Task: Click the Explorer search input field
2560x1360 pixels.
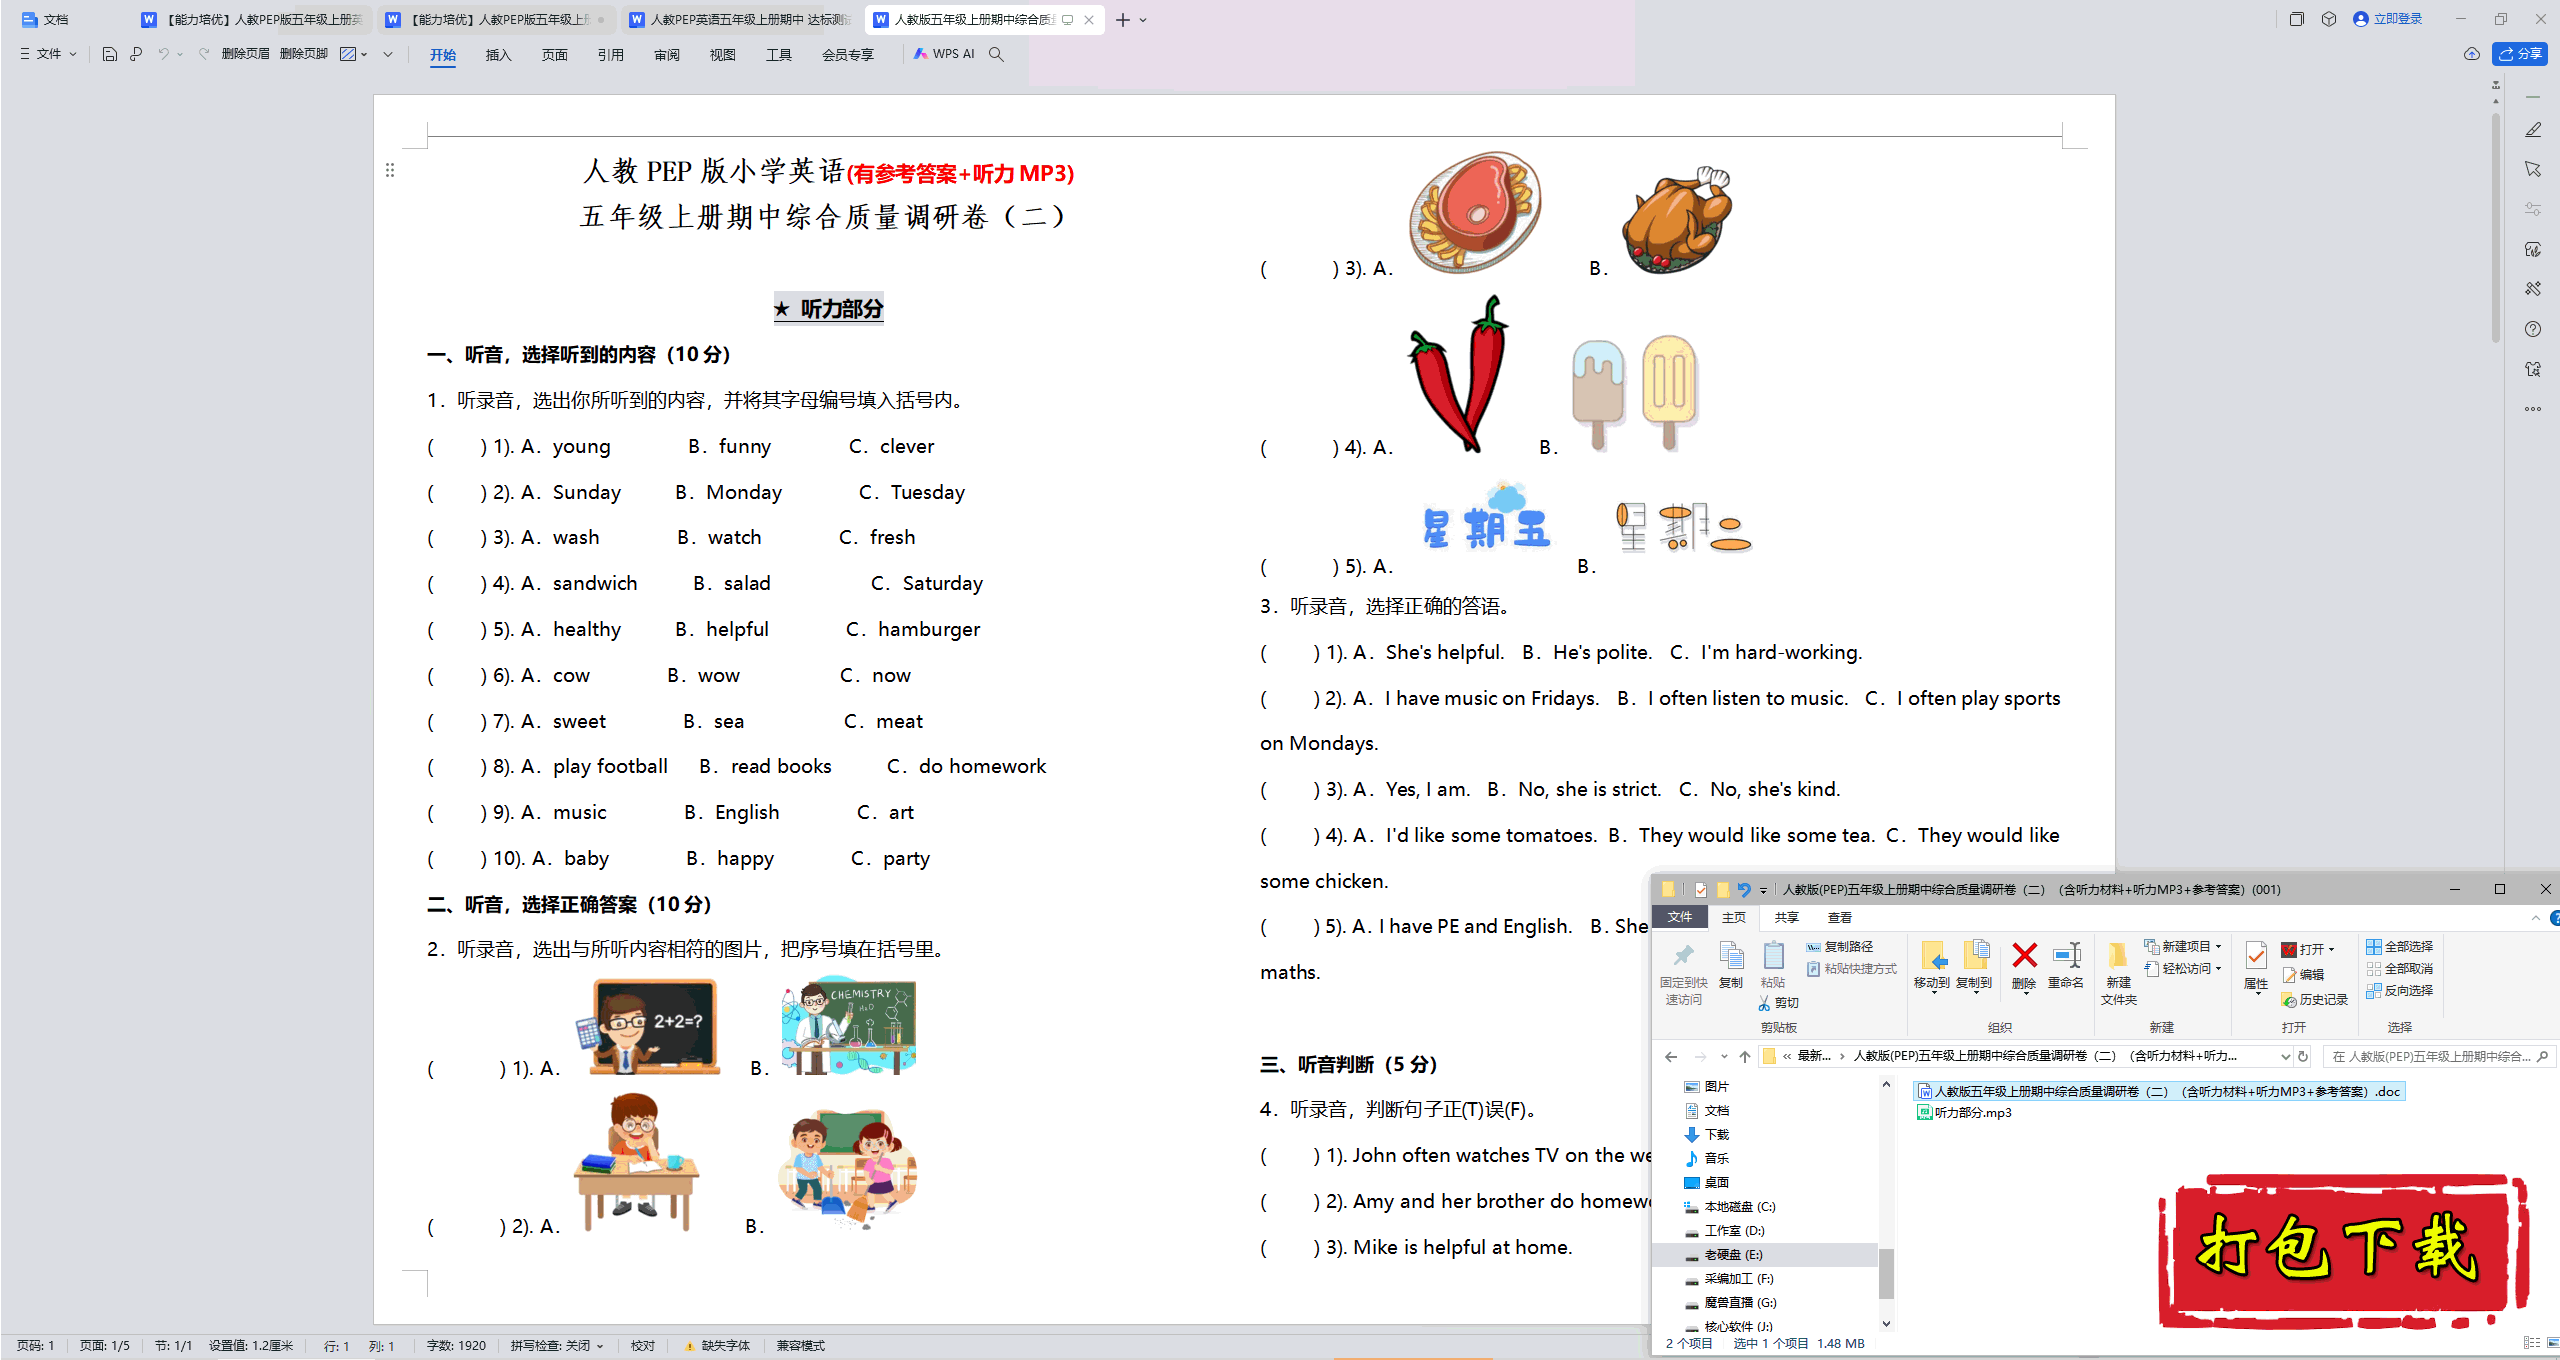Action: [2440, 1056]
